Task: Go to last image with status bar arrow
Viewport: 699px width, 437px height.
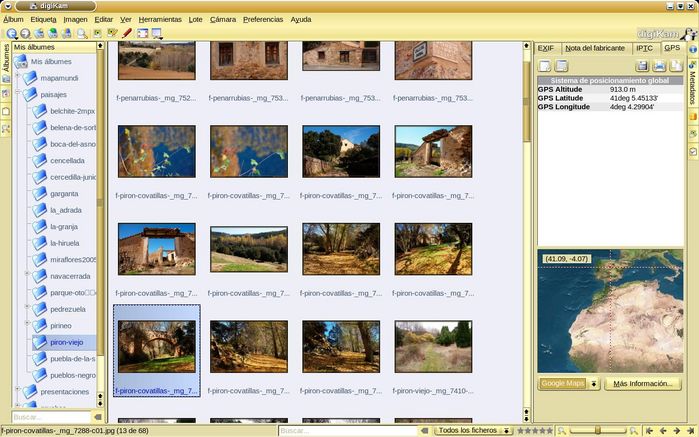Action: 690,431
